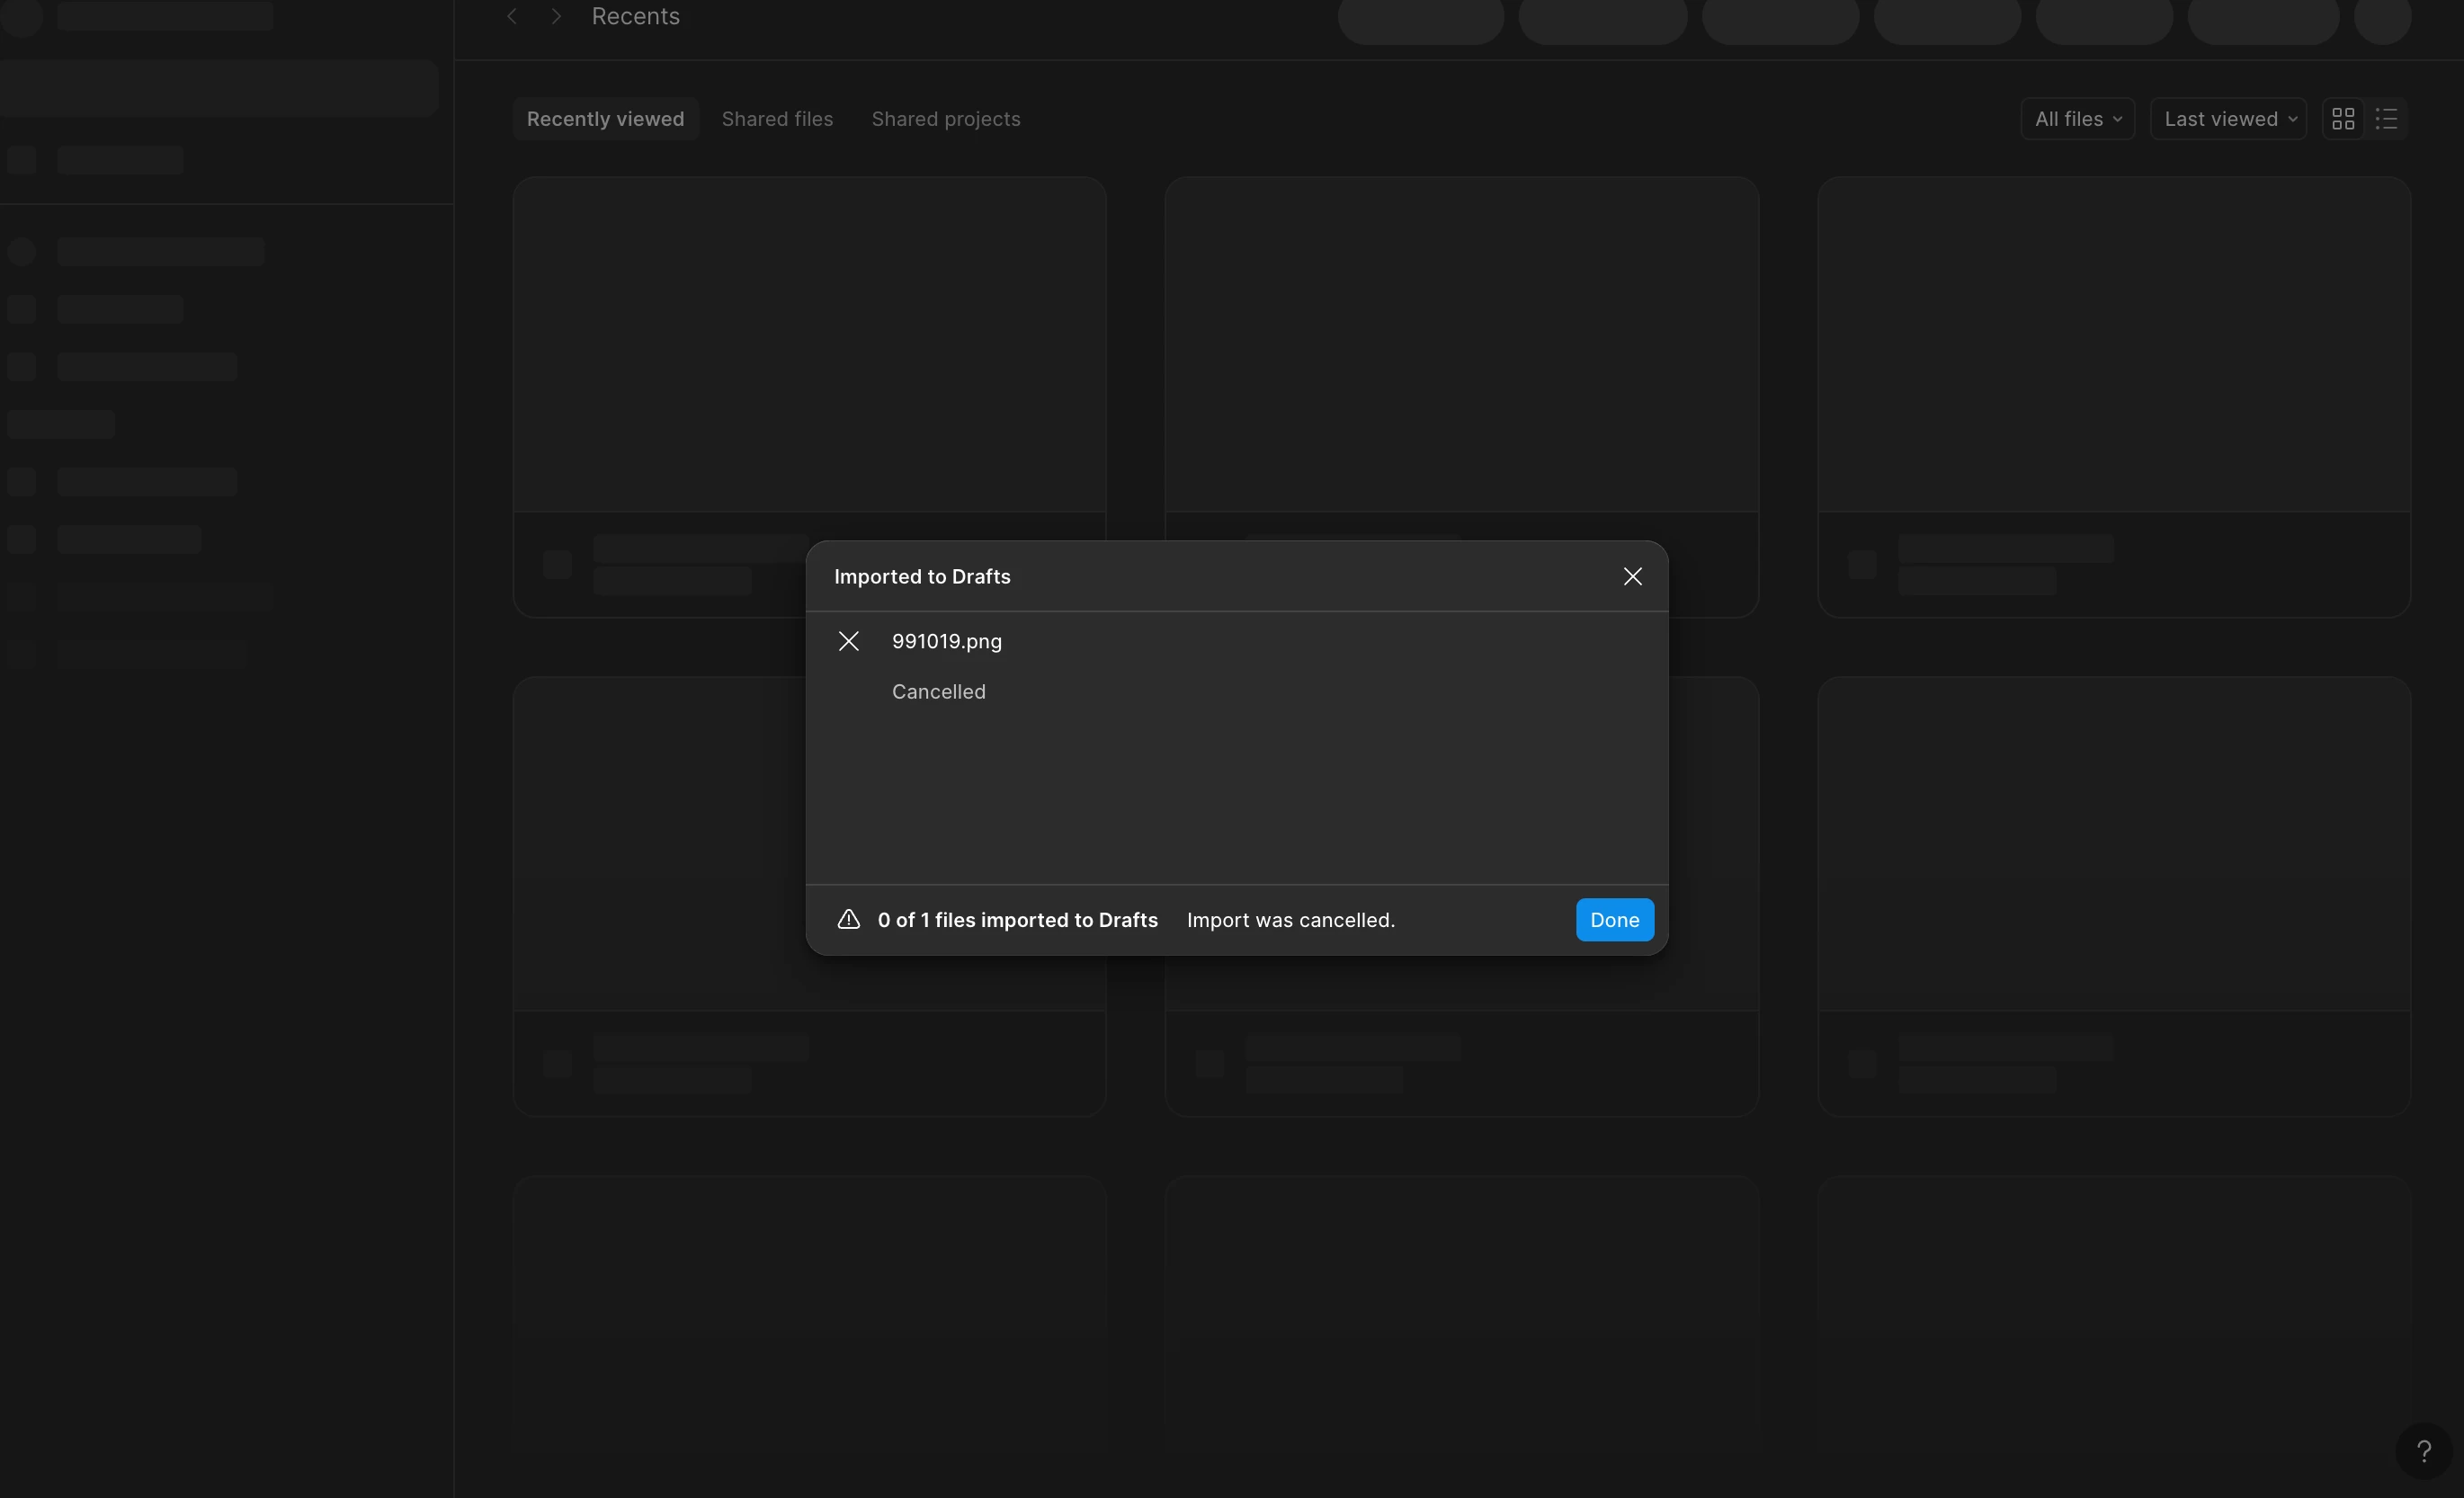Select the Recently viewed tab
2464x1498 pixels.
(x=605, y=119)
